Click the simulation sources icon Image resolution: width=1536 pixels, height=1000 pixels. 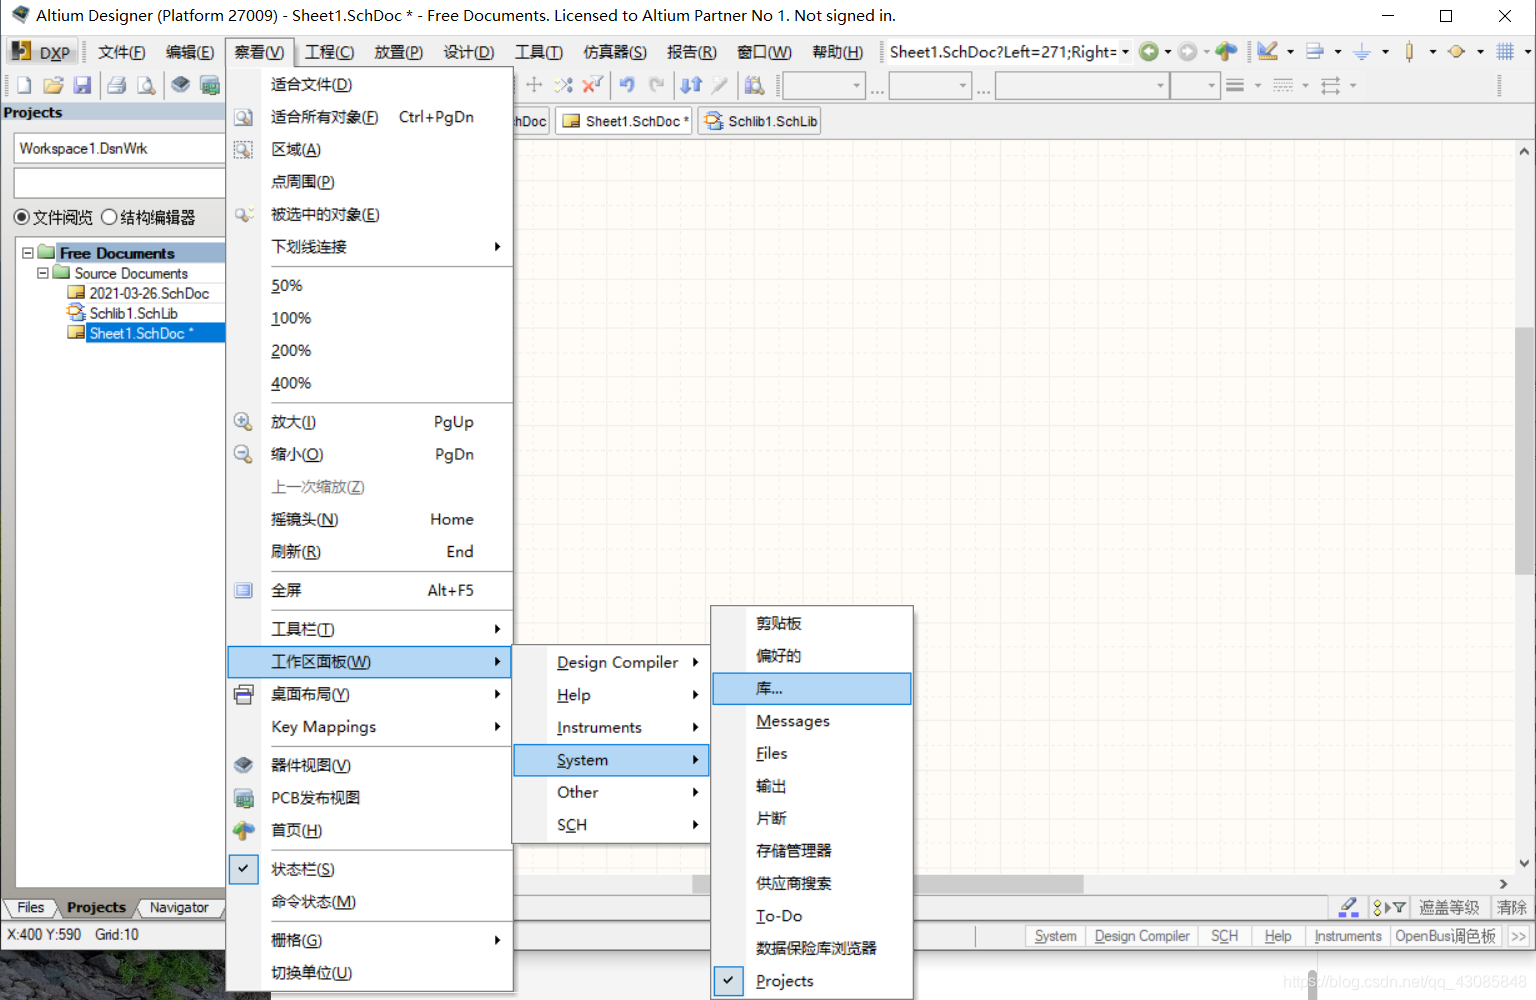click(x=1456, y=52)
